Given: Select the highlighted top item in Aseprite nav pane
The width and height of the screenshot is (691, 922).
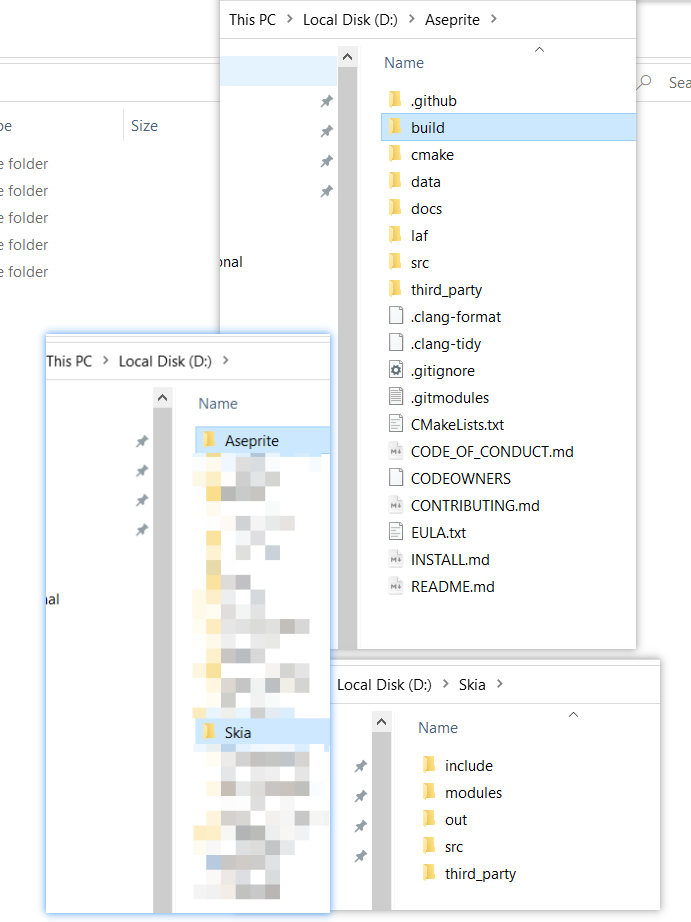Looking at the screenshot, I should click(278, 71).
